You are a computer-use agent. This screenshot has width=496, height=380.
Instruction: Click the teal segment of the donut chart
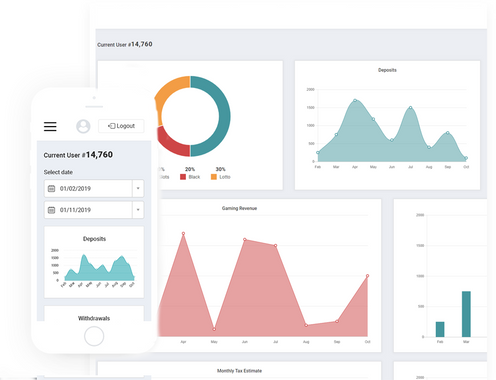(x=224, y=116)
